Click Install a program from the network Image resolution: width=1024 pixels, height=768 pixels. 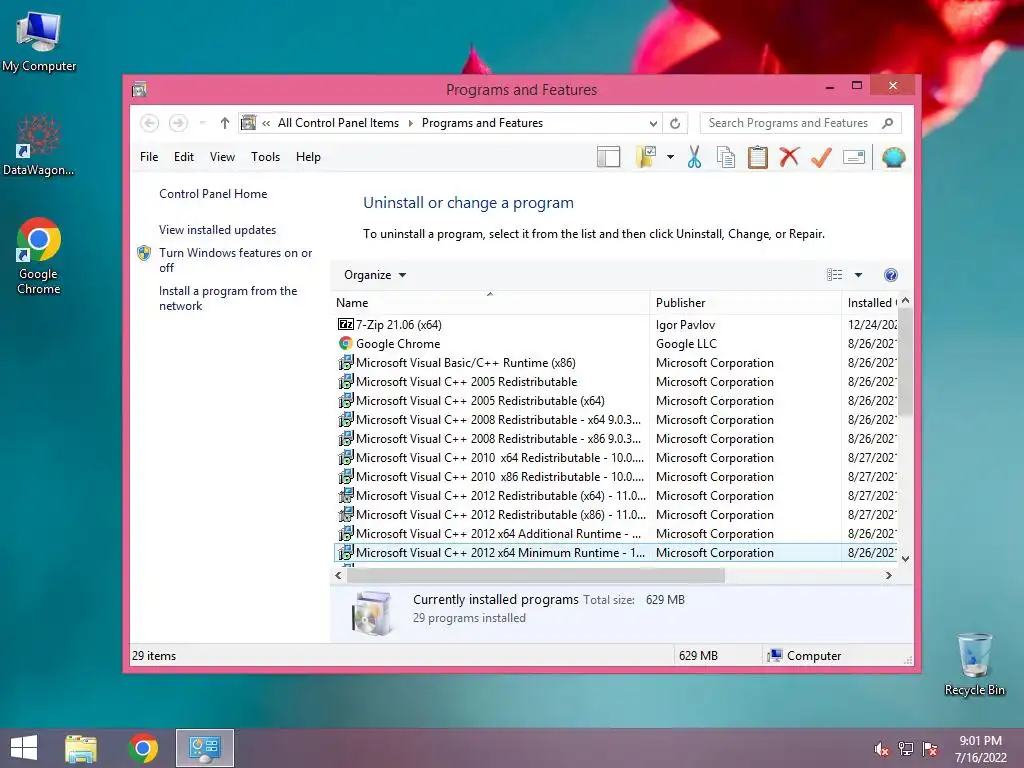point(228,298)
